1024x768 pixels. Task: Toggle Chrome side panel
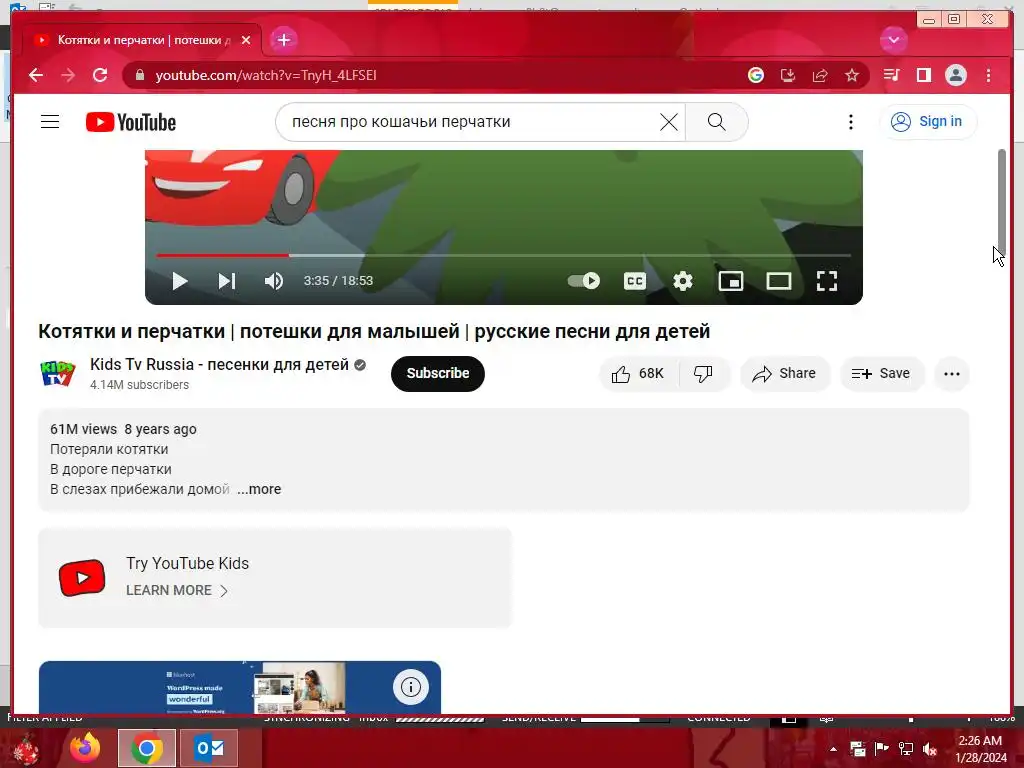(x=923, y=75)
